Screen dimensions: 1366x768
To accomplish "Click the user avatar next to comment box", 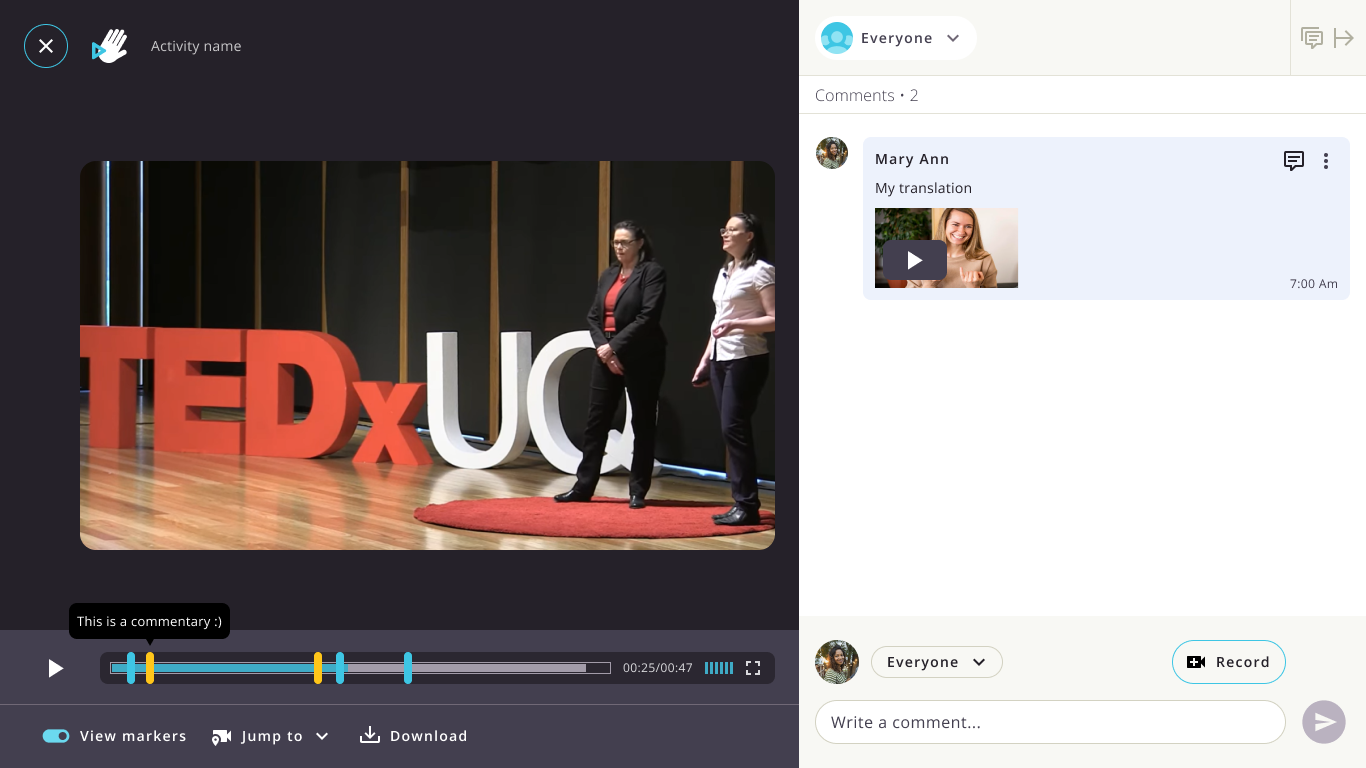I will (x=837, y=662).
